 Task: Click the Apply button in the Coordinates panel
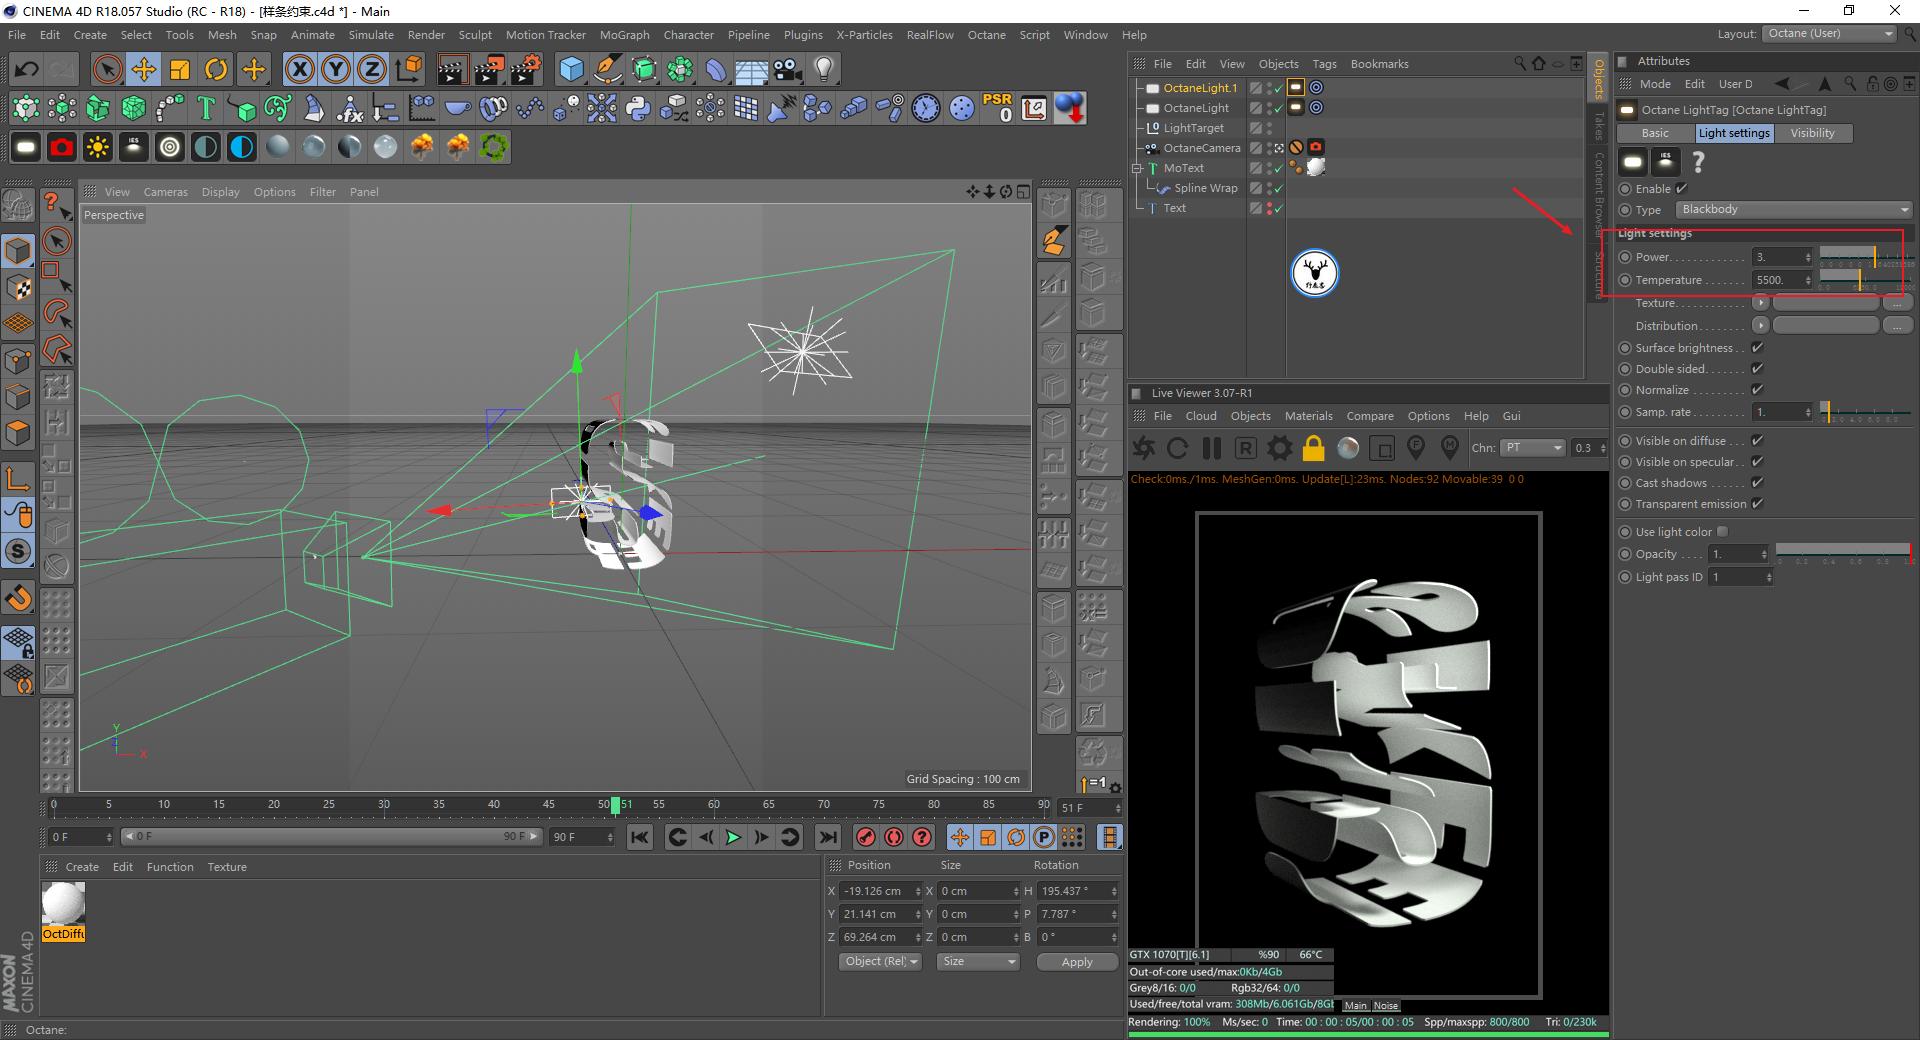[x=1076, y=961]
